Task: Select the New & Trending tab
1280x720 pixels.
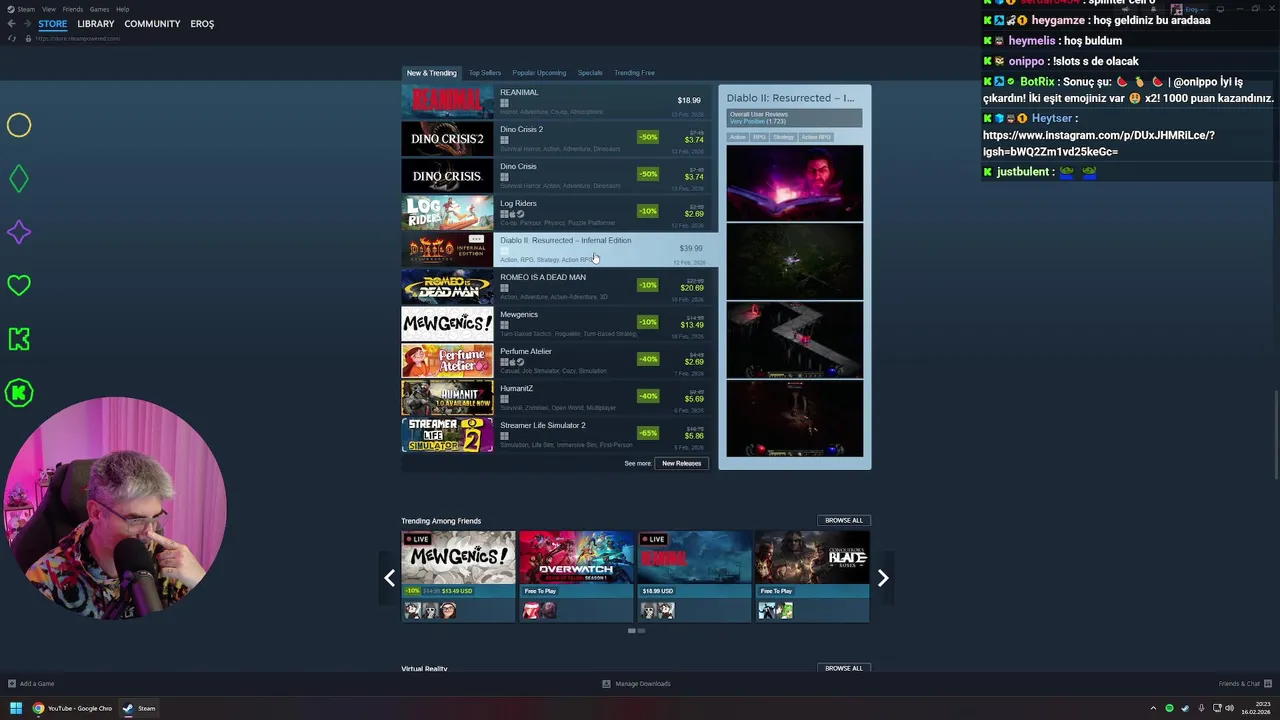Action: pos(431,72)
